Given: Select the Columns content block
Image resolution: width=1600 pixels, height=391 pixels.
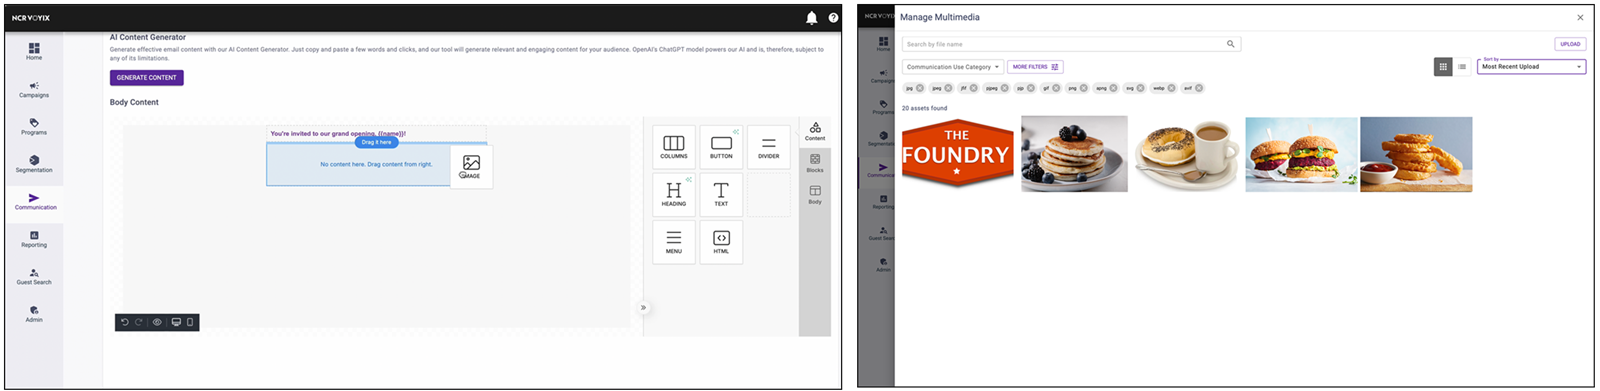Looking at the screenshot, I should pos(674,147).
